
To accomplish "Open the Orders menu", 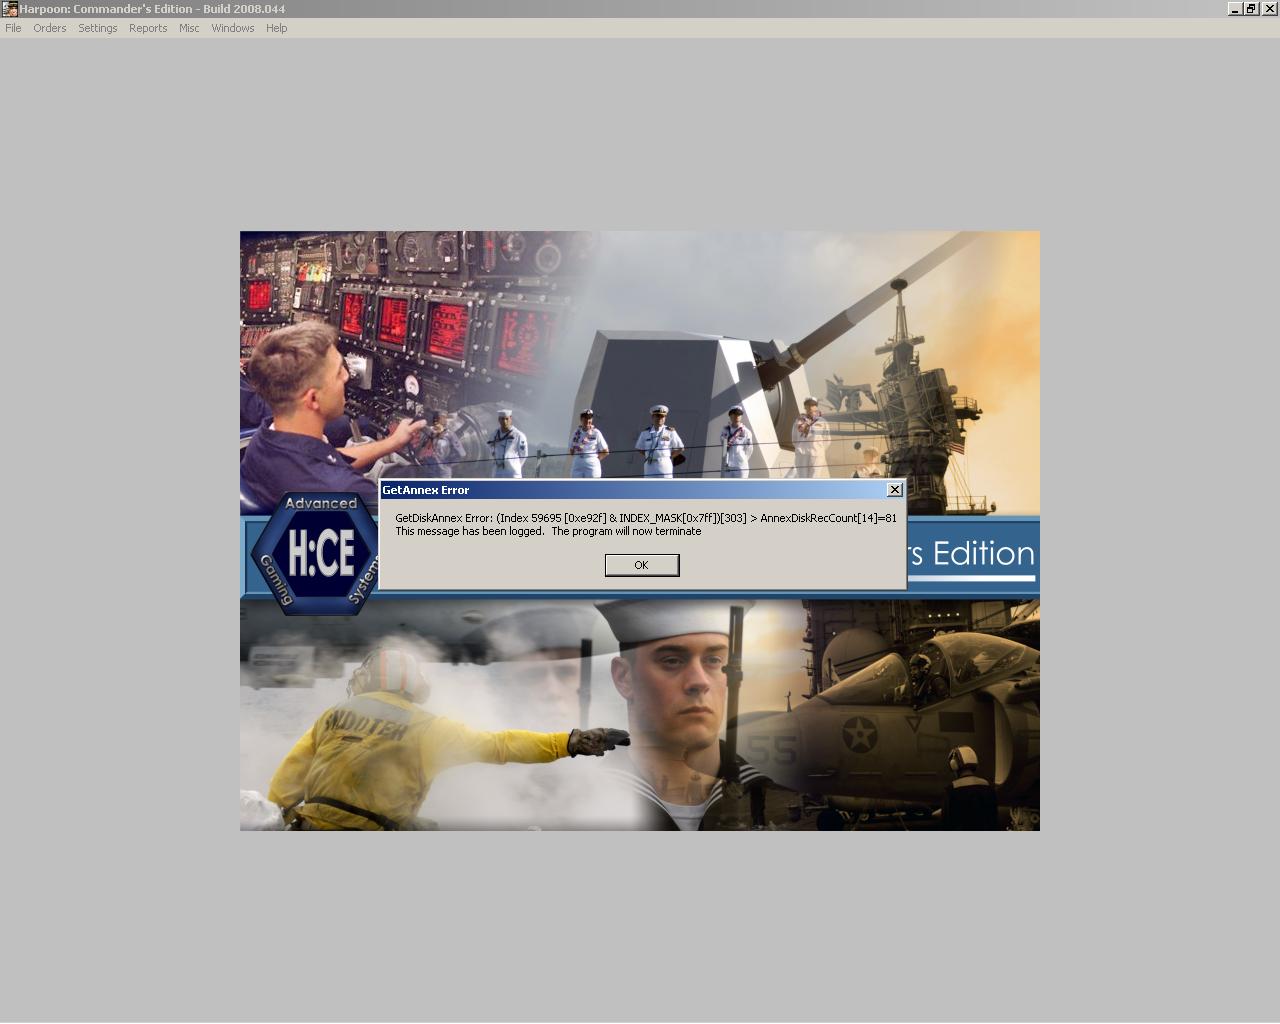I will pos(50,28).
